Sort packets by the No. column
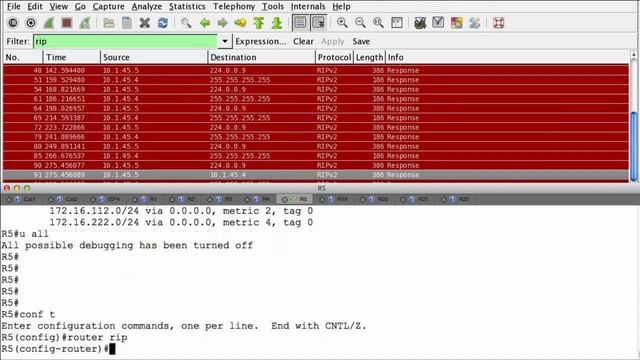The width and height of the screenshot is (640, 360). tap(23, 57)
